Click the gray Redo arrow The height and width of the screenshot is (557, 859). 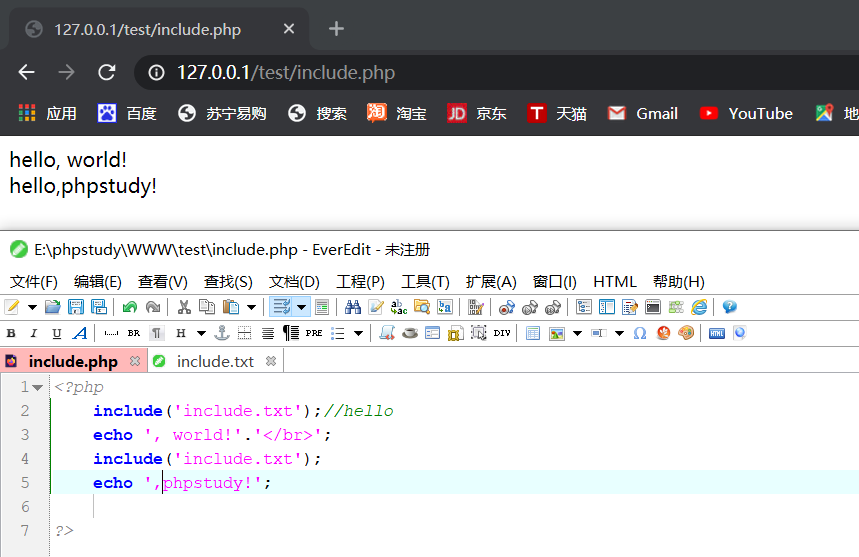153,307
